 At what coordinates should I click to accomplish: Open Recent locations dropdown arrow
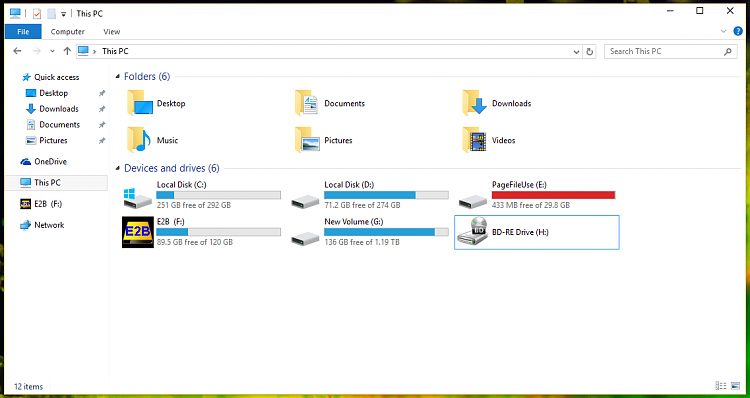[52, 51]
